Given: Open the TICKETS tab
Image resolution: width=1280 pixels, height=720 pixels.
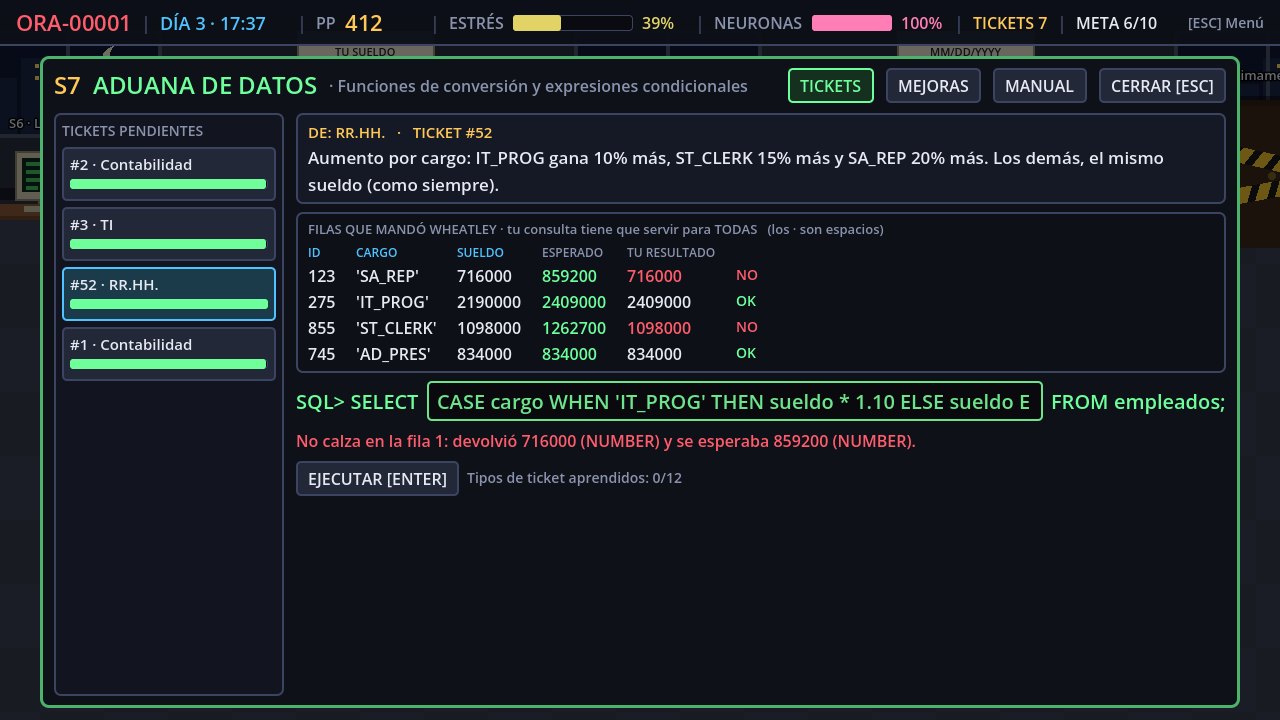Looking at the screenshot, I should pos(831,86).
